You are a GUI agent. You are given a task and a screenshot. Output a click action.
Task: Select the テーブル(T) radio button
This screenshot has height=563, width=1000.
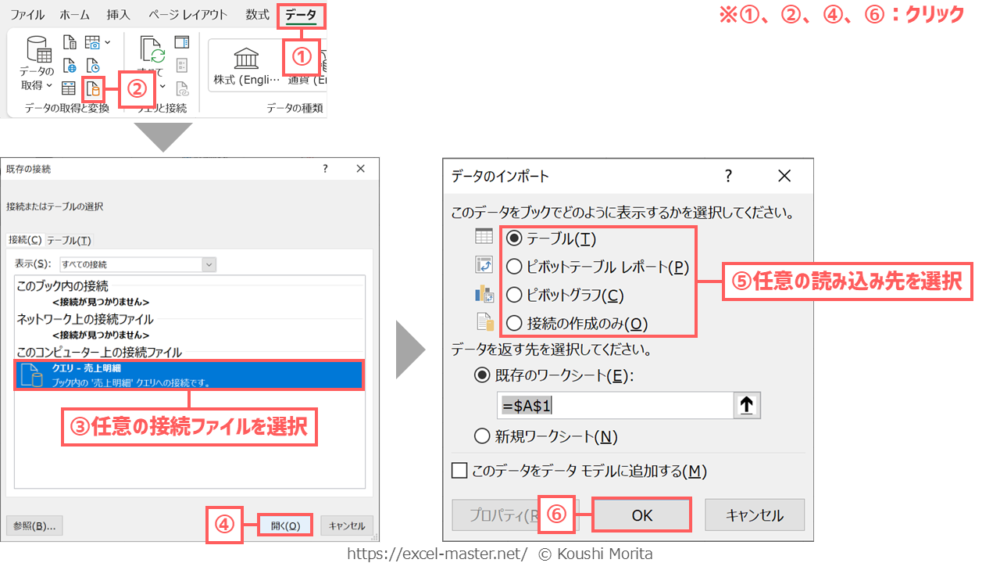(514, 238)
